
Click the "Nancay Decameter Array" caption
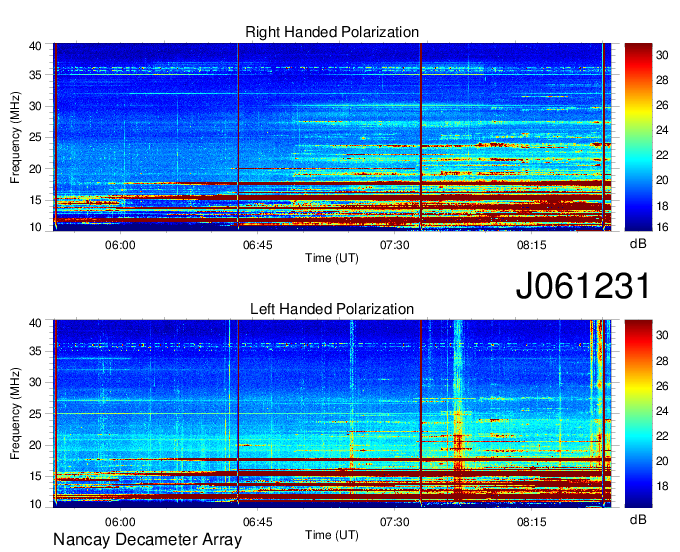point(147,540)
